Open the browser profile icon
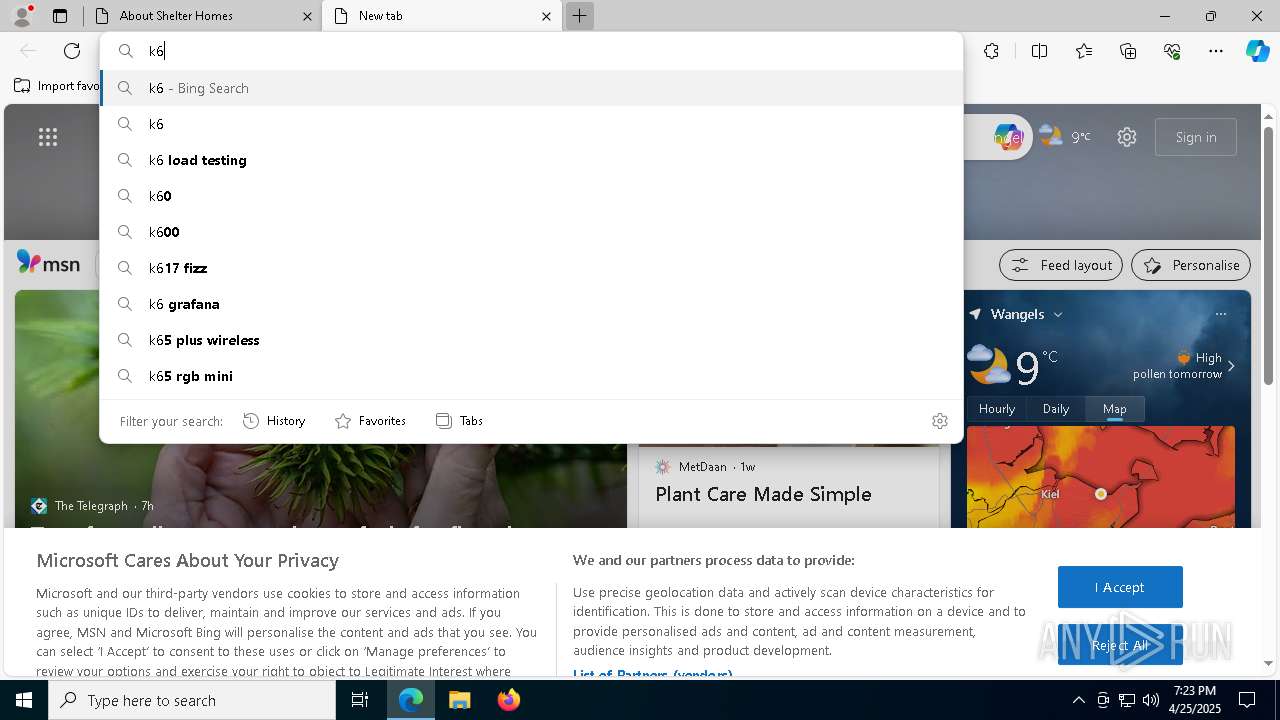Viewport: 1280px width, 720px height. click(22, 15)
